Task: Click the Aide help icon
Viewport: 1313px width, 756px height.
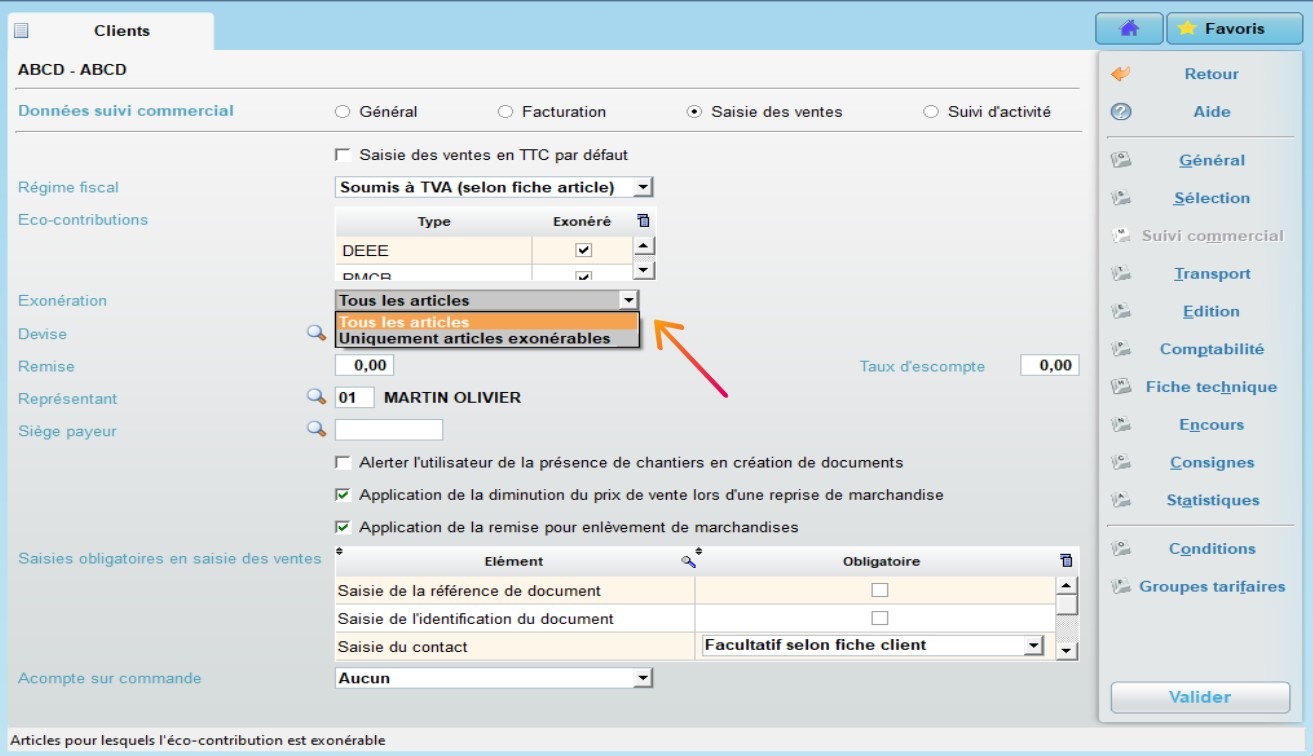Action: pyautogui.click(x=1122, y=112)
